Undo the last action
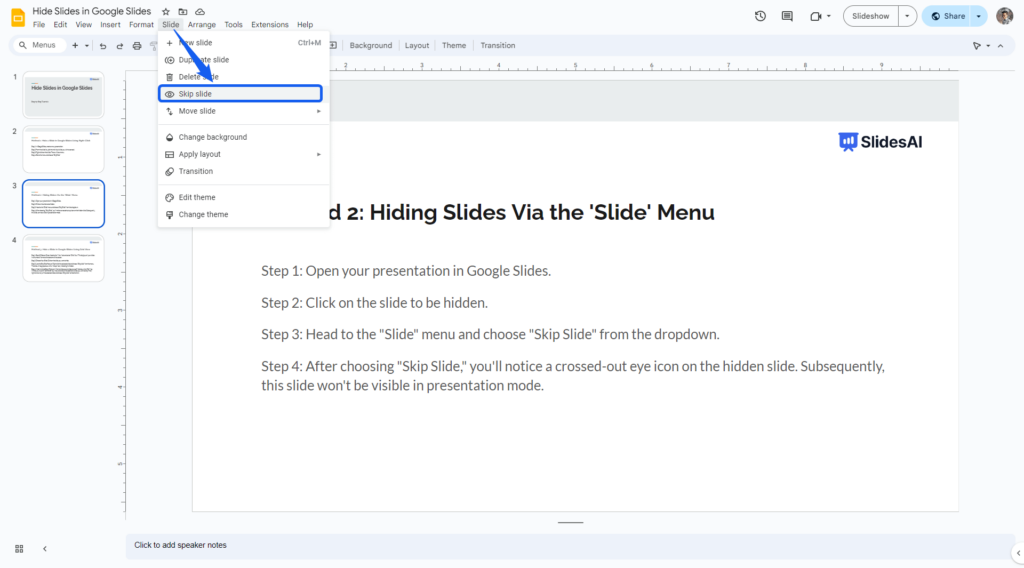The image size is (1024, 568). [x=103, y=46]
